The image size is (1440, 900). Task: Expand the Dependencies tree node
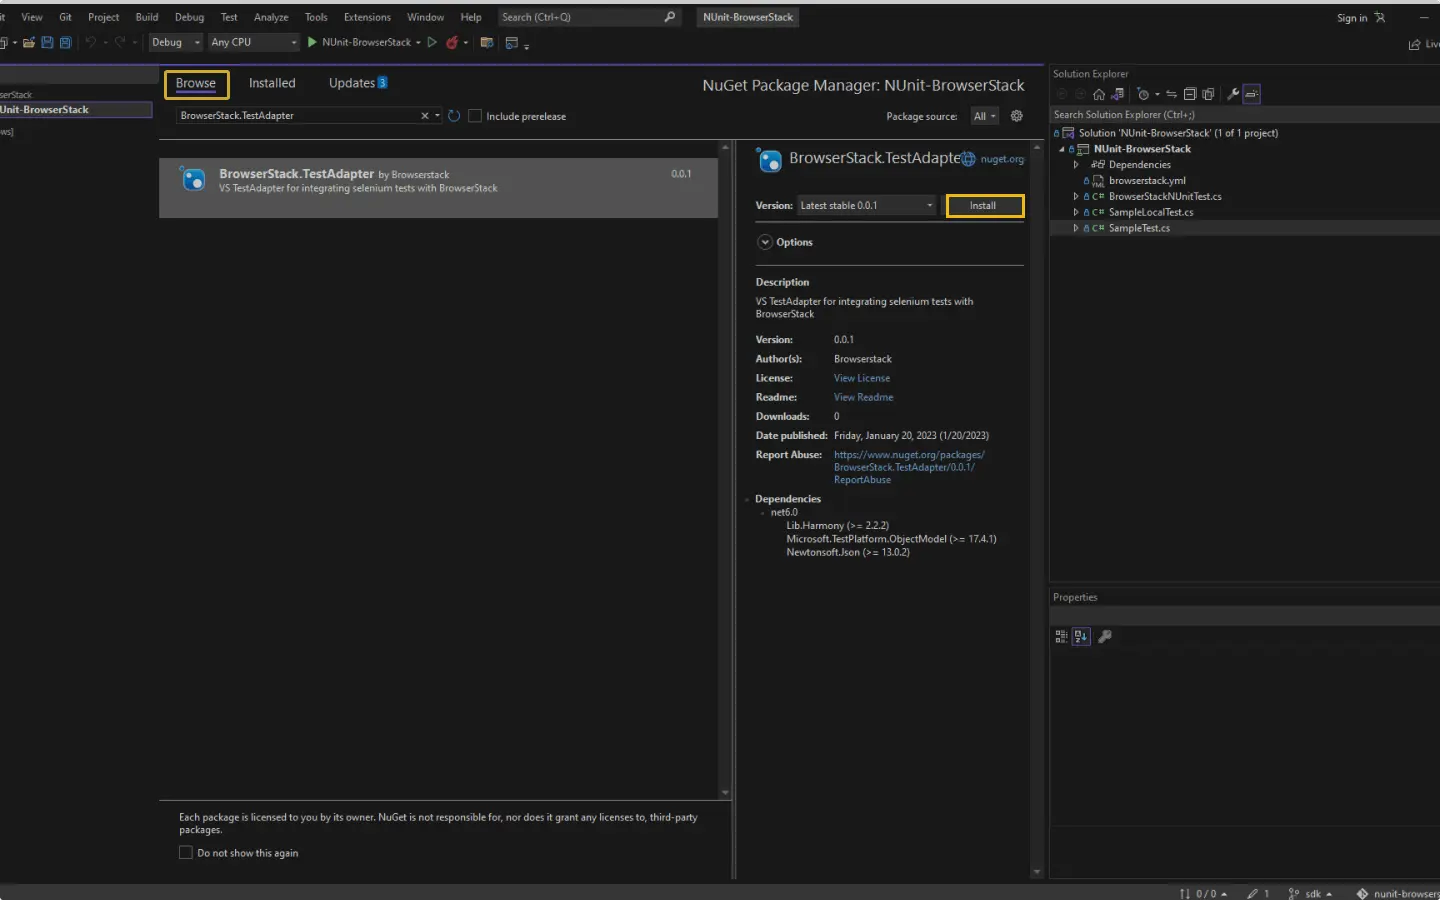pyautogui.click(x=1076, y=165)
